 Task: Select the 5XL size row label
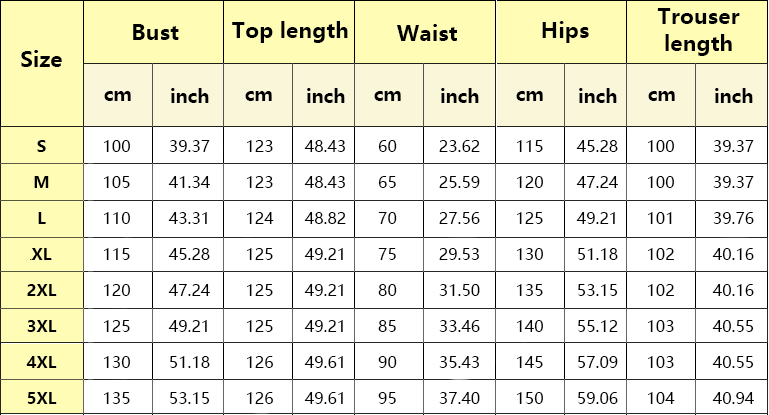[x=42, y=397]
